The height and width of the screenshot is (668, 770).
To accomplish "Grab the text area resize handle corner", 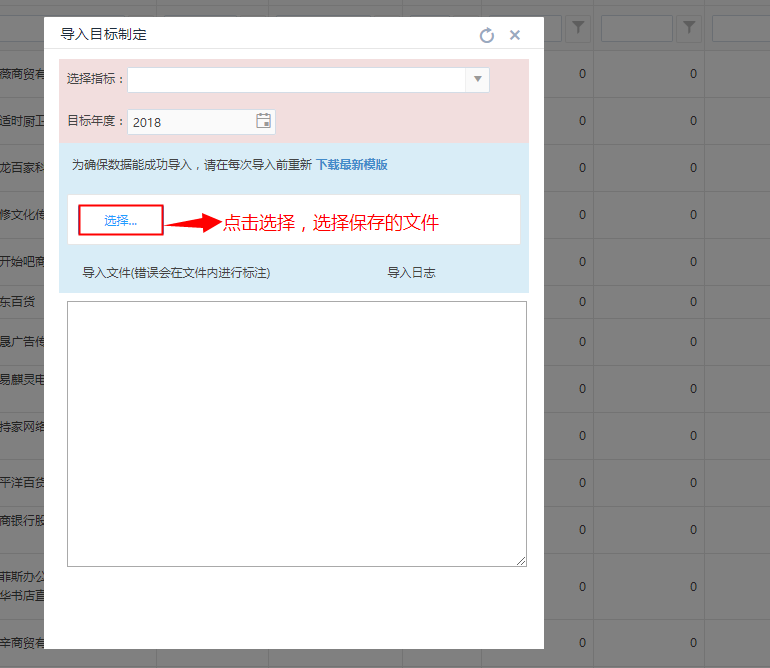I will (x=521, y=561).
